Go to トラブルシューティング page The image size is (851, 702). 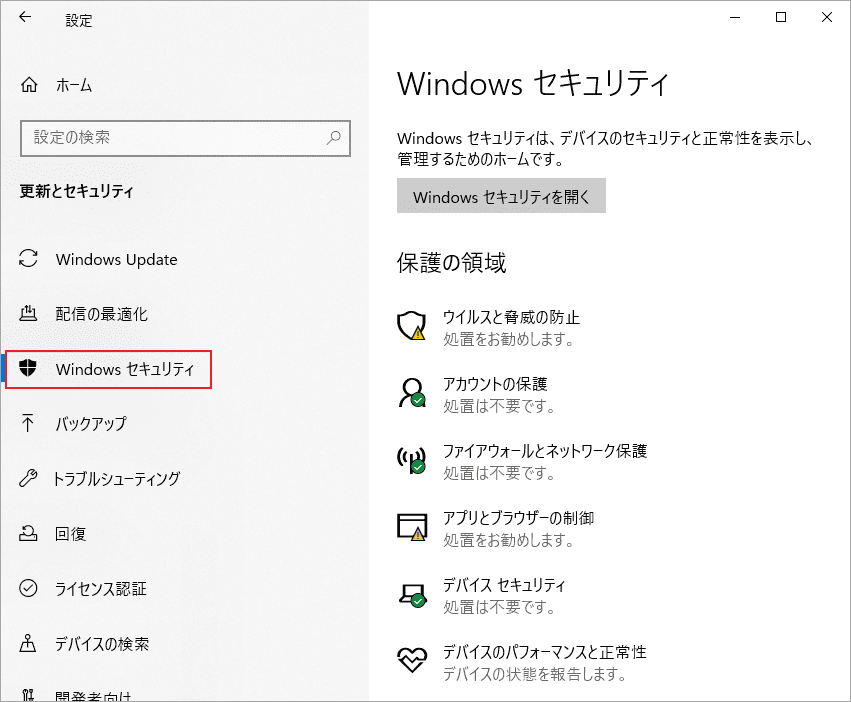[x=117, y=479]
